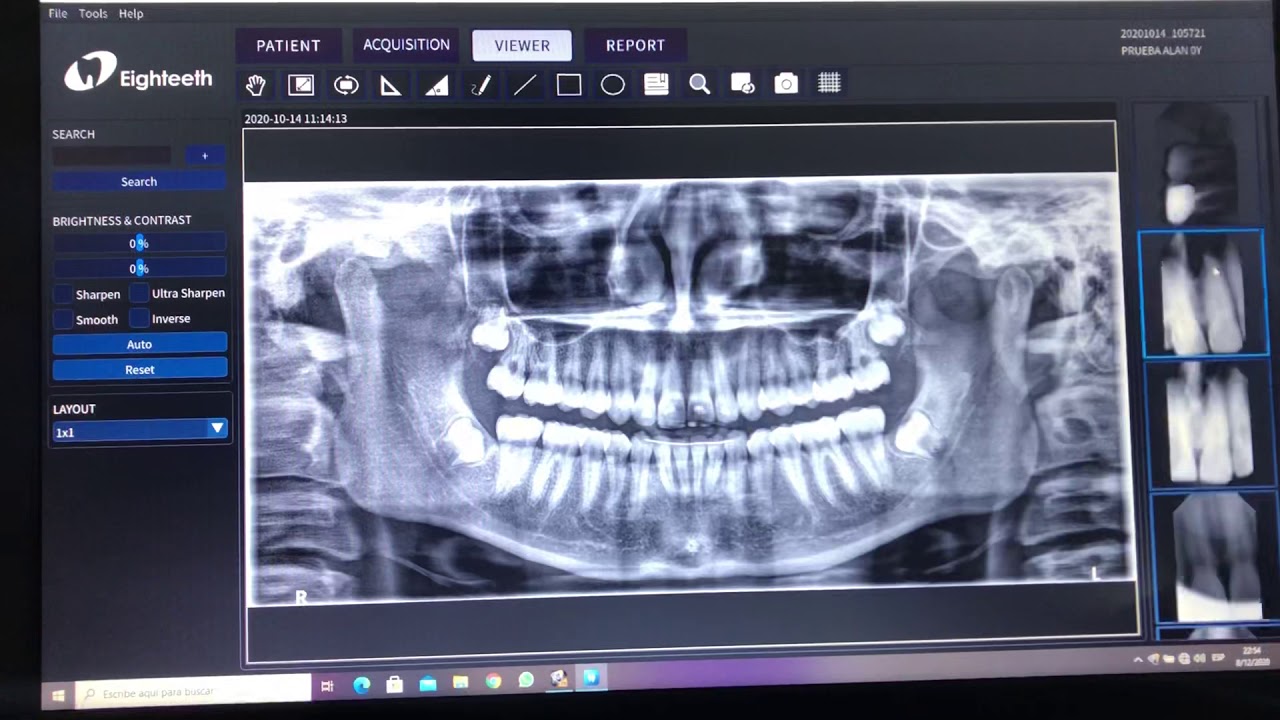
Task: Adjust the brightness slider
Action: pyautogui.click(x=139, y=243)
